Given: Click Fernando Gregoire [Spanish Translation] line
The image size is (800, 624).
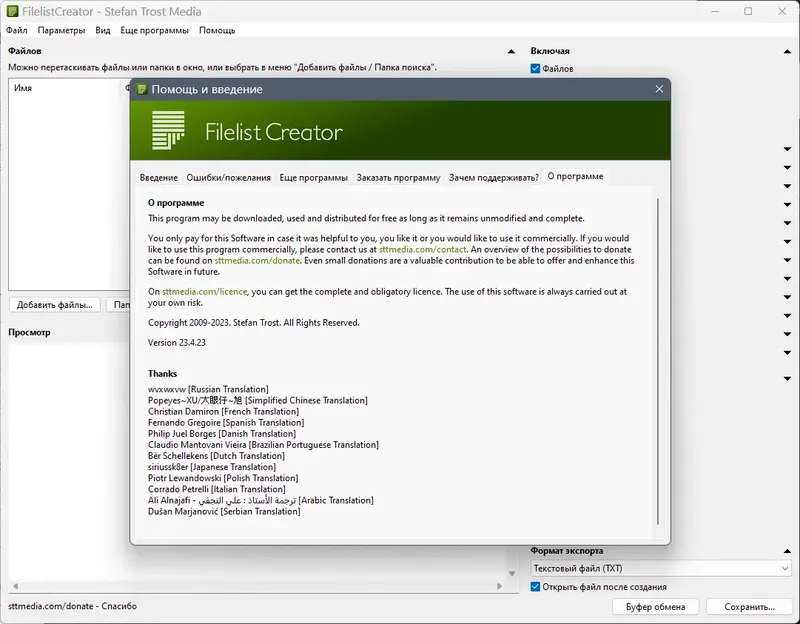Looking at the screenshot, I should (226, 423).
